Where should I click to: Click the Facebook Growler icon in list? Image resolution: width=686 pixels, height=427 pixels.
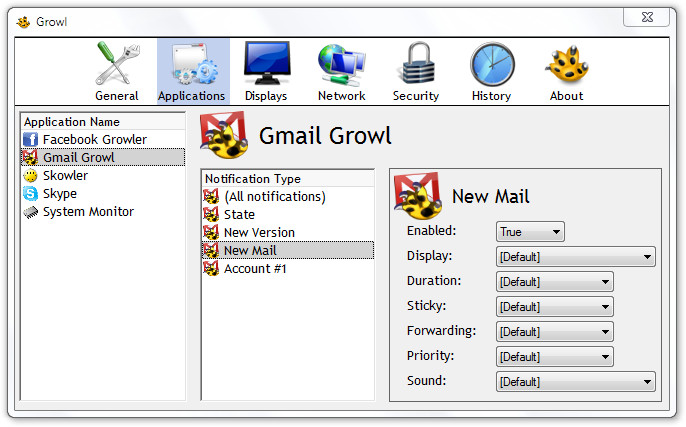click(x=31, y=140)
